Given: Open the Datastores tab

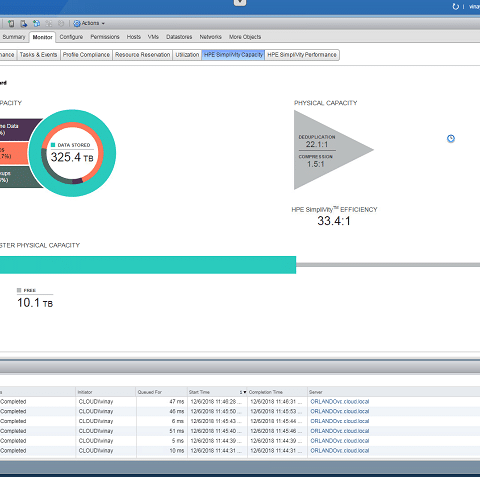Looking at the screenshot, I should pyautogui.click(x=179, y=37).
